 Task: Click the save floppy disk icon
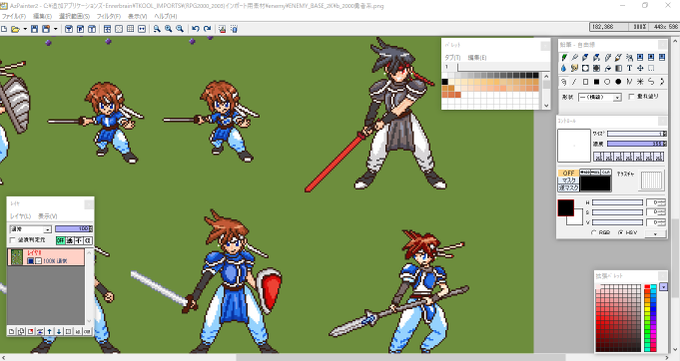tap(34, 29)
